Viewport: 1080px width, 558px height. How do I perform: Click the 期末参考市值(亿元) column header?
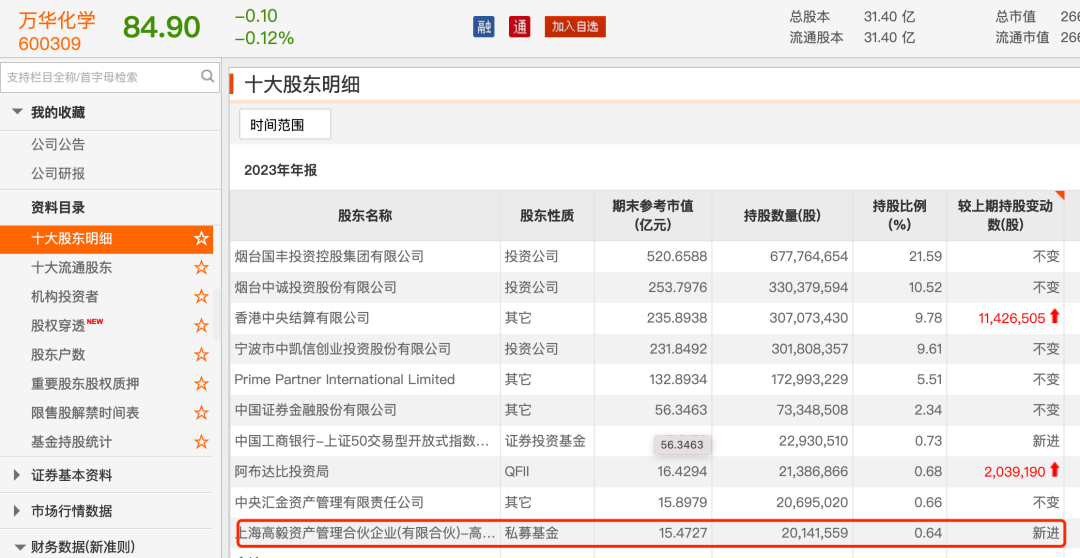(x=653, y=216)
